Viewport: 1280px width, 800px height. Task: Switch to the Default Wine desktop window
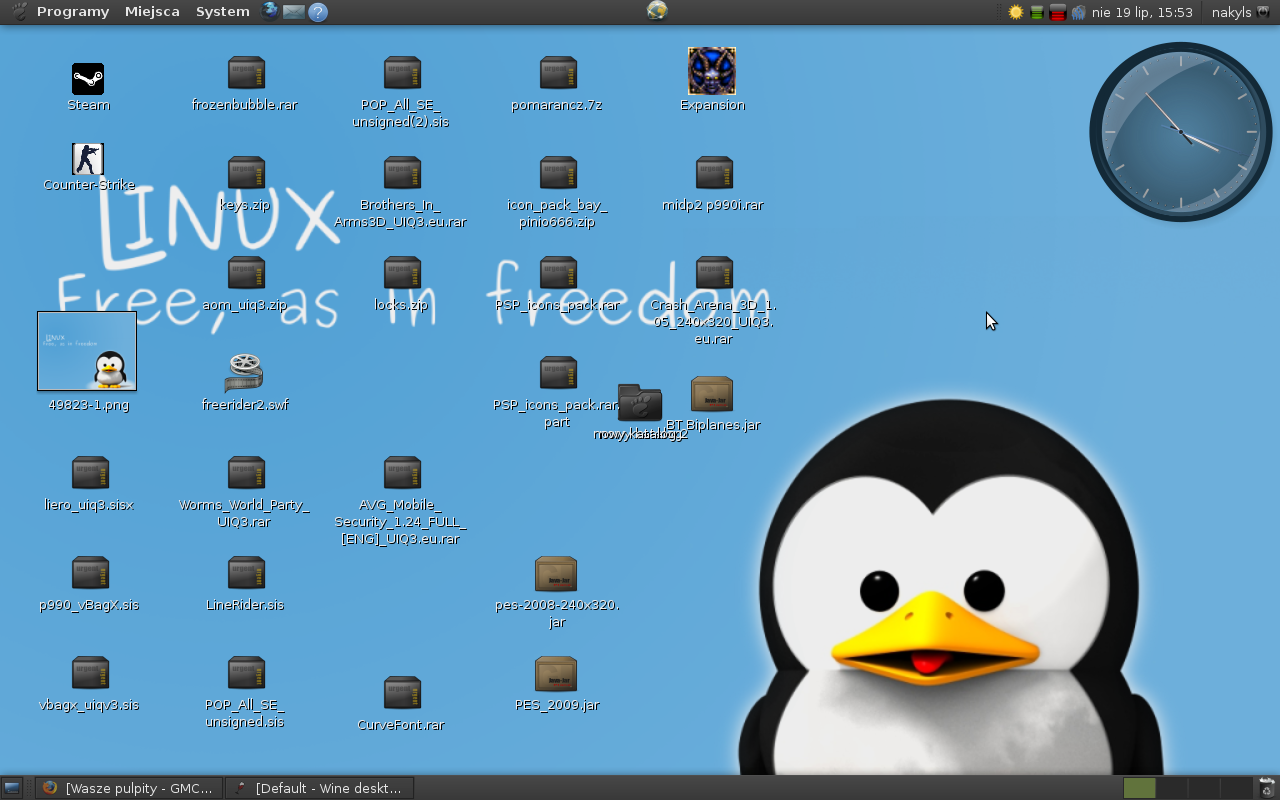(x=318, y=788)
